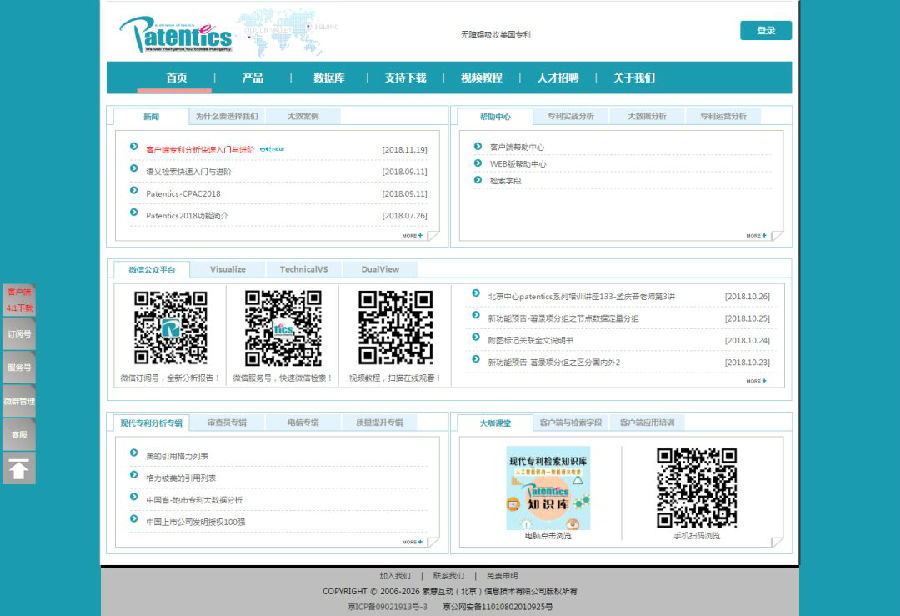The height and width of the screenshot is (616, 900).
Task: Switch to the Visualize tab
Action: pos(228,270)
